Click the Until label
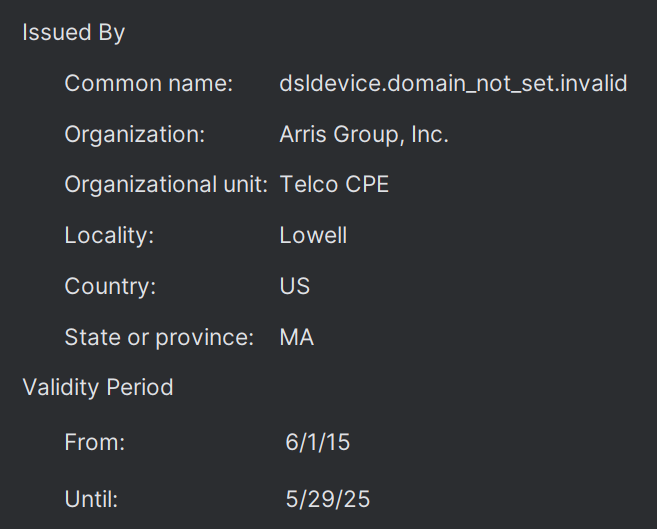The width and height of the screenshot is (657, 529). pos(91,498)
